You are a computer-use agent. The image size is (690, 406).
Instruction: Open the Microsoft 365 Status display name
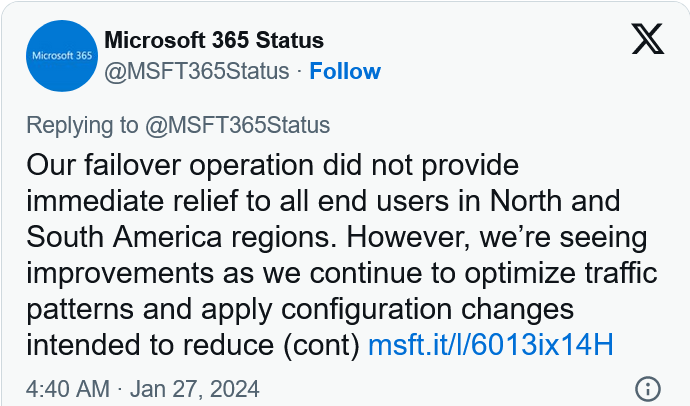point(214,40)
